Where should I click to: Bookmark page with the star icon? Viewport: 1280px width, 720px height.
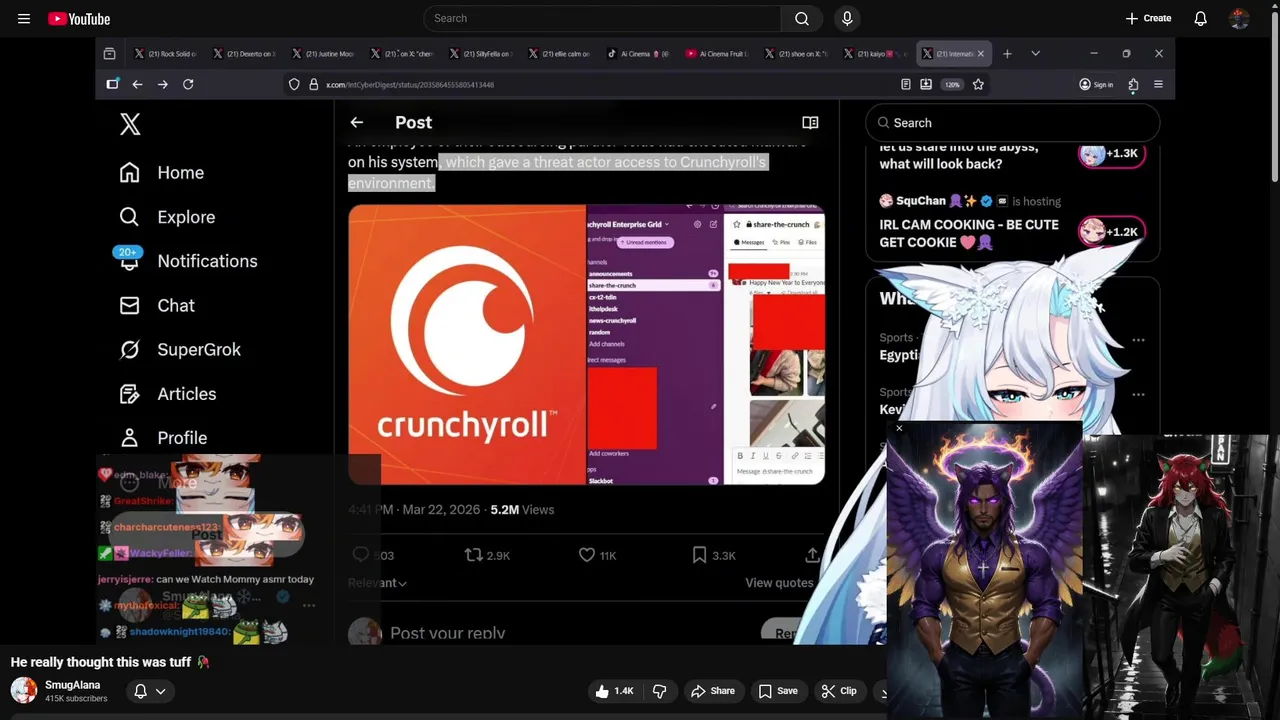pyautogui.click(x=978, y=85)
